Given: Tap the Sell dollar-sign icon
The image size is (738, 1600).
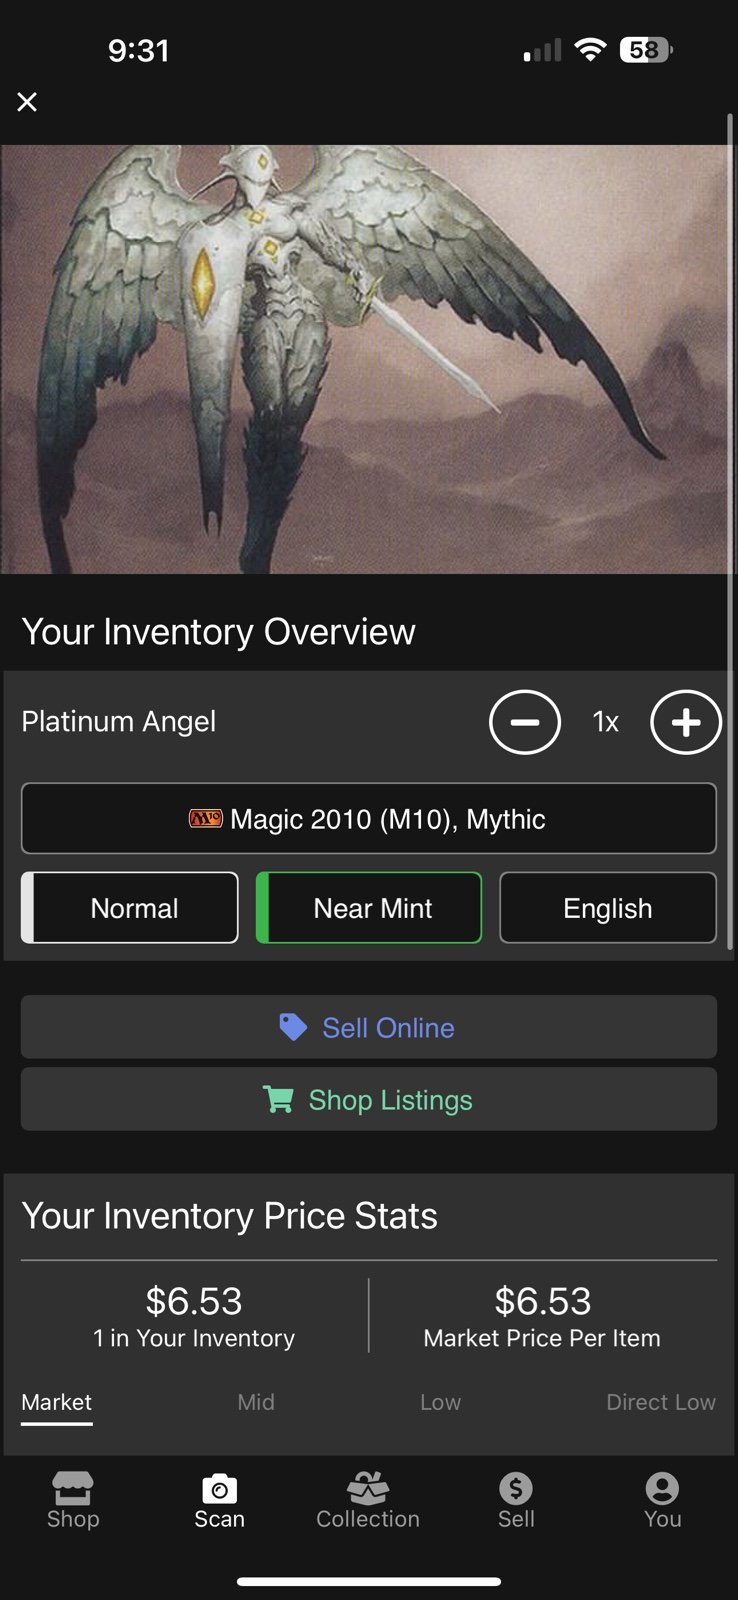Looking at the screenshot, I should click(x=516, y=1488).
